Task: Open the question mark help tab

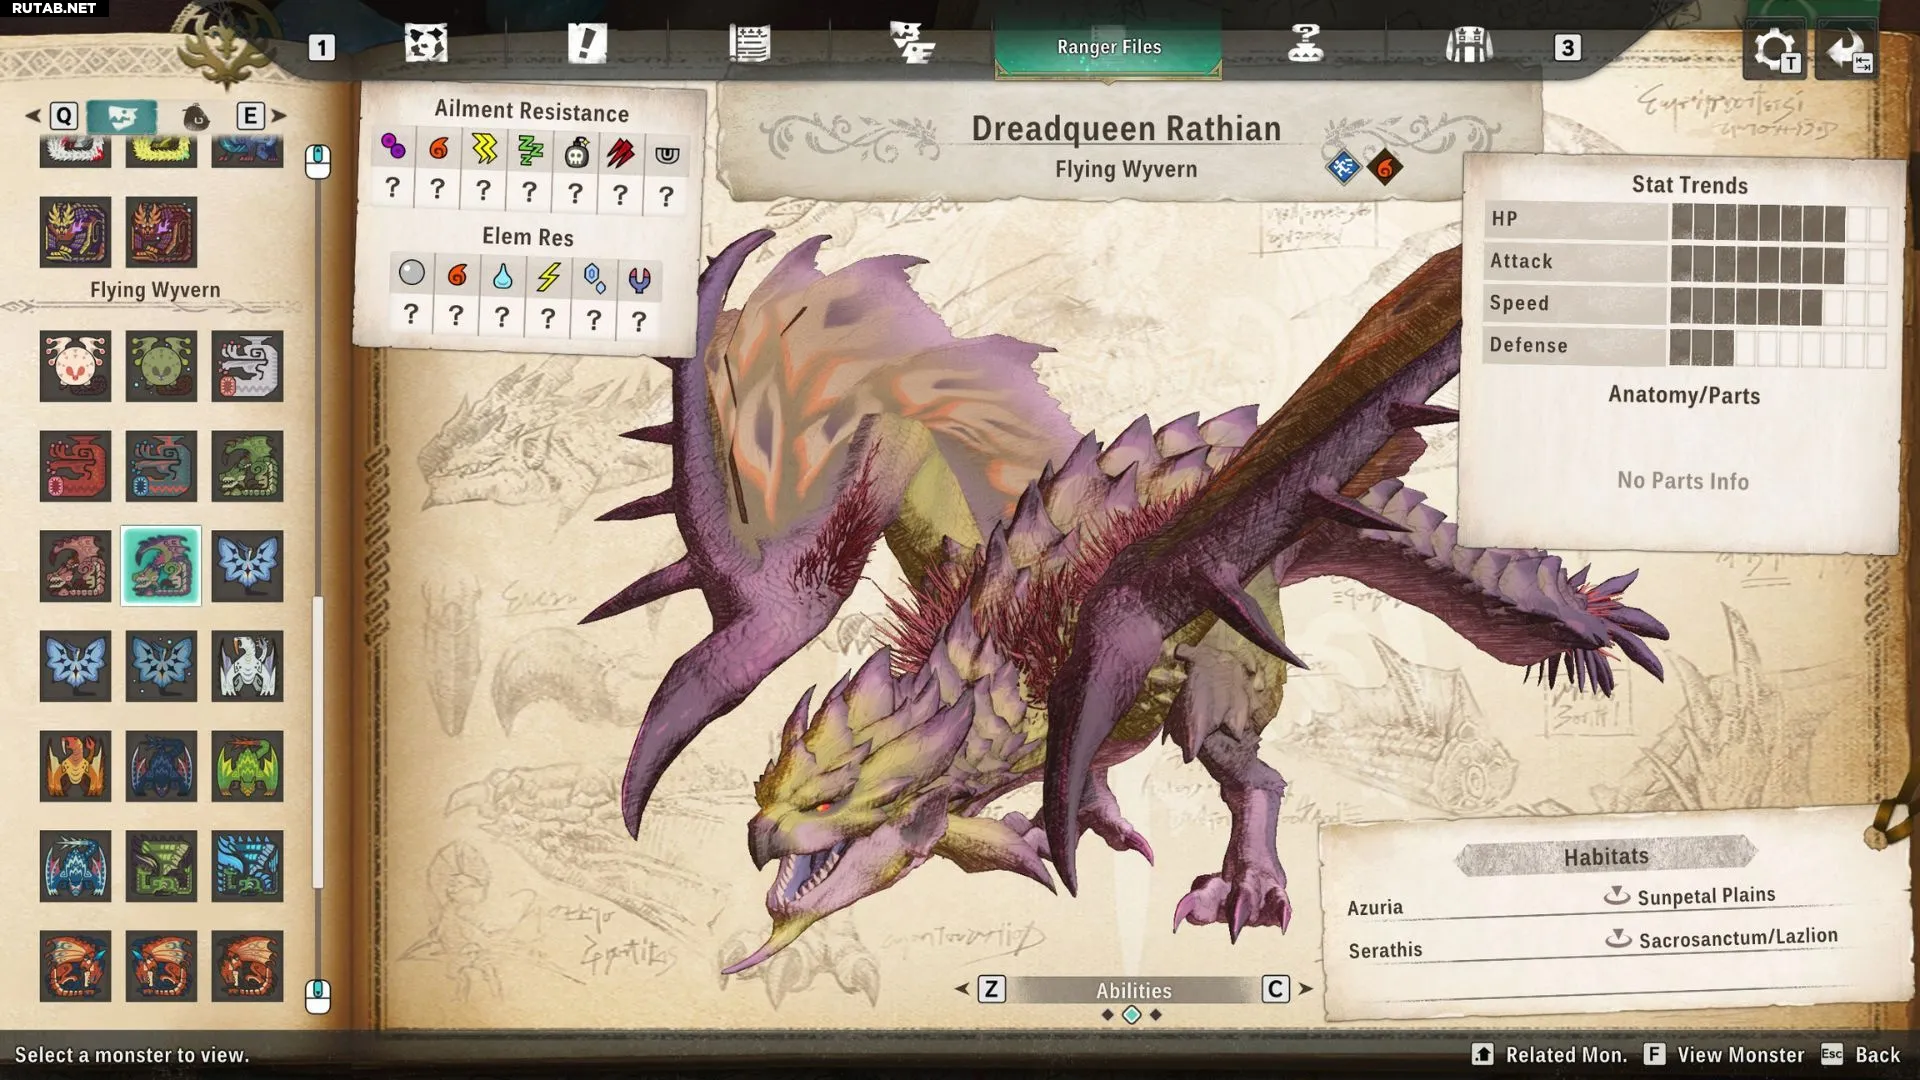Action: pyautogui.click(x=1306, y=45)
